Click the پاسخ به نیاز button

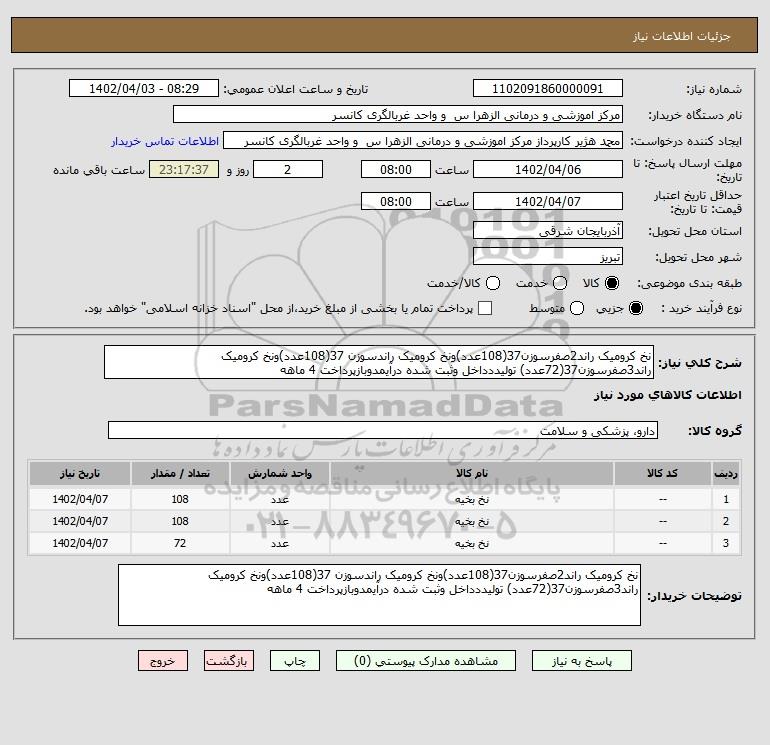point(582,661)
